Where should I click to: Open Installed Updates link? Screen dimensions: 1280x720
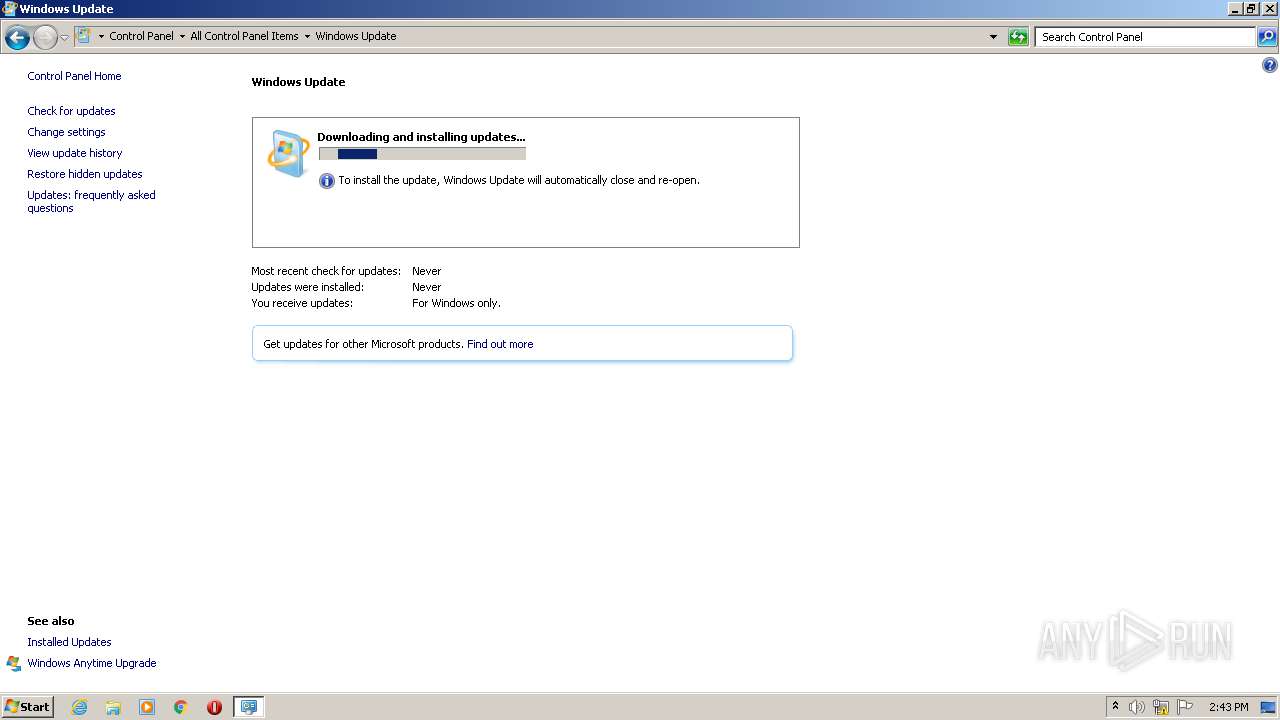point(69,642)
